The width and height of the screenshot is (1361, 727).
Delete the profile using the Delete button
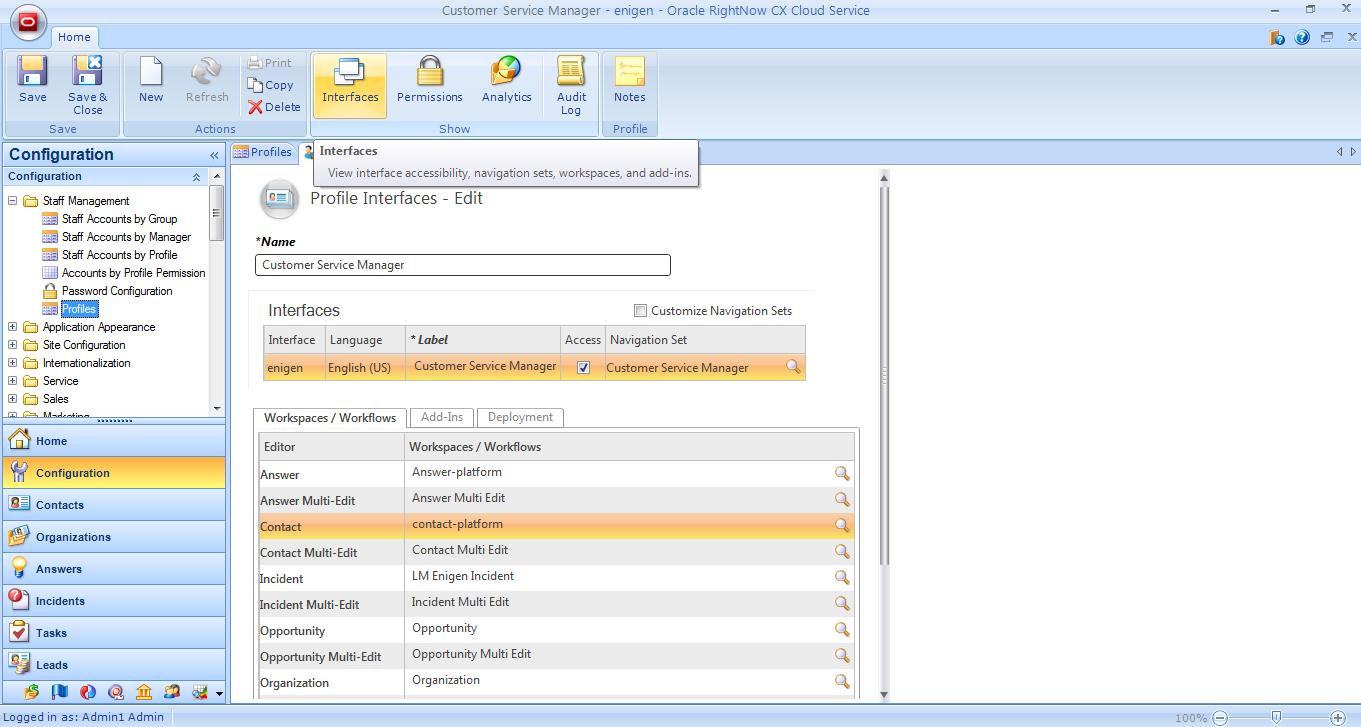(x=275, y=107)
